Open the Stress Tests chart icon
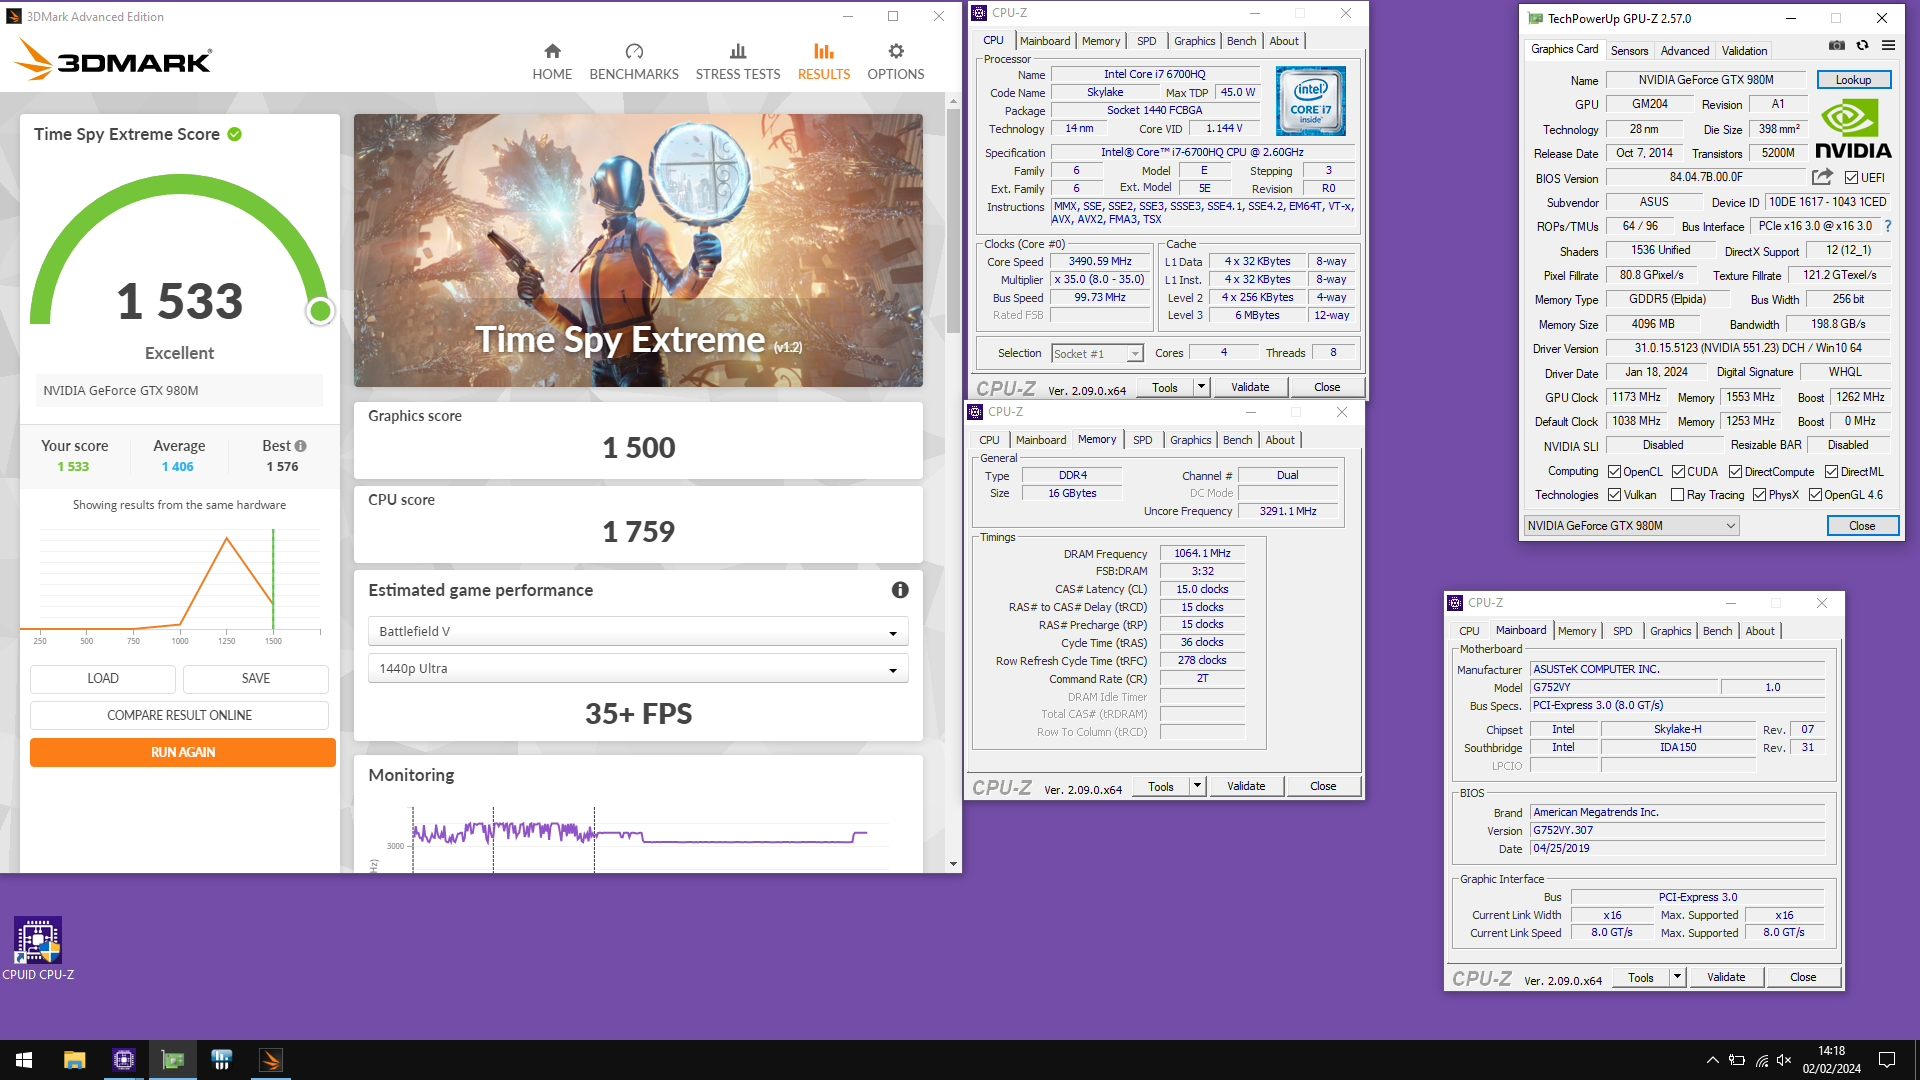 click(x=738, y=51)
